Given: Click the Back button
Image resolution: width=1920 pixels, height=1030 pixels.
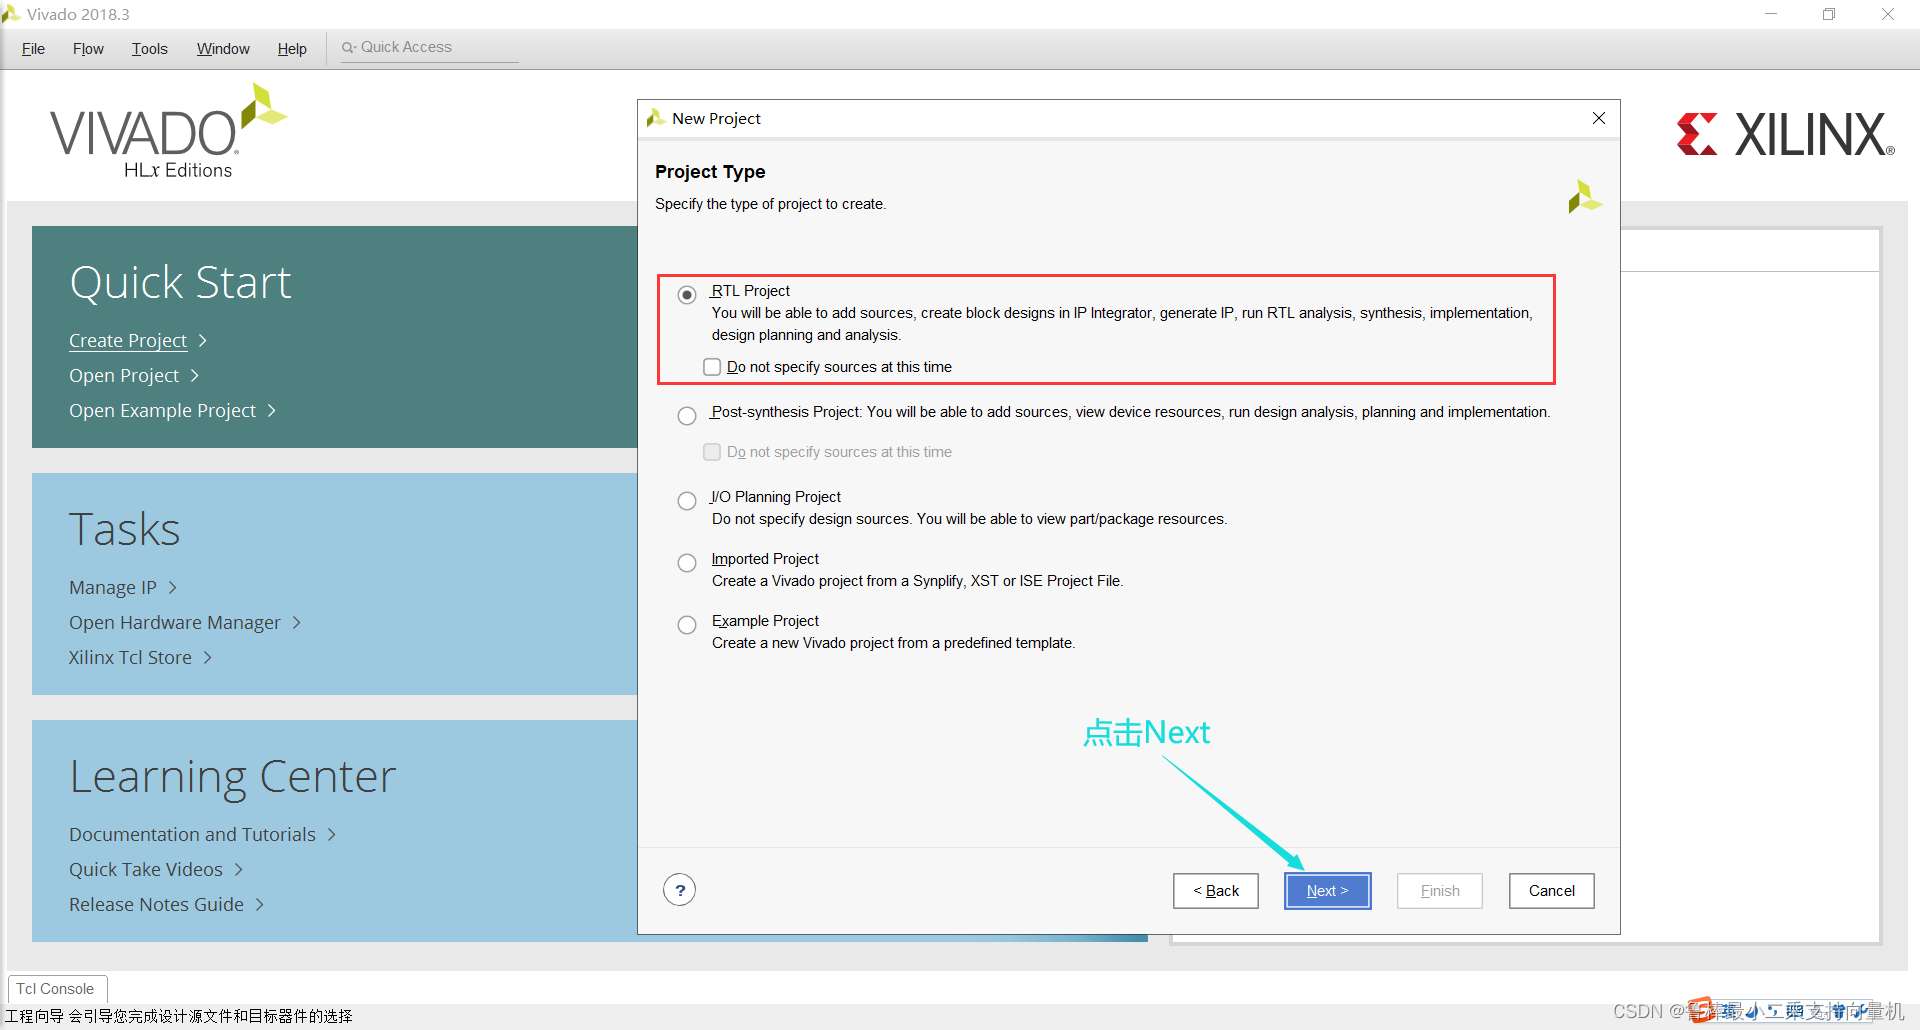Looking at the screenshot, I should (x=1216, y=891).
